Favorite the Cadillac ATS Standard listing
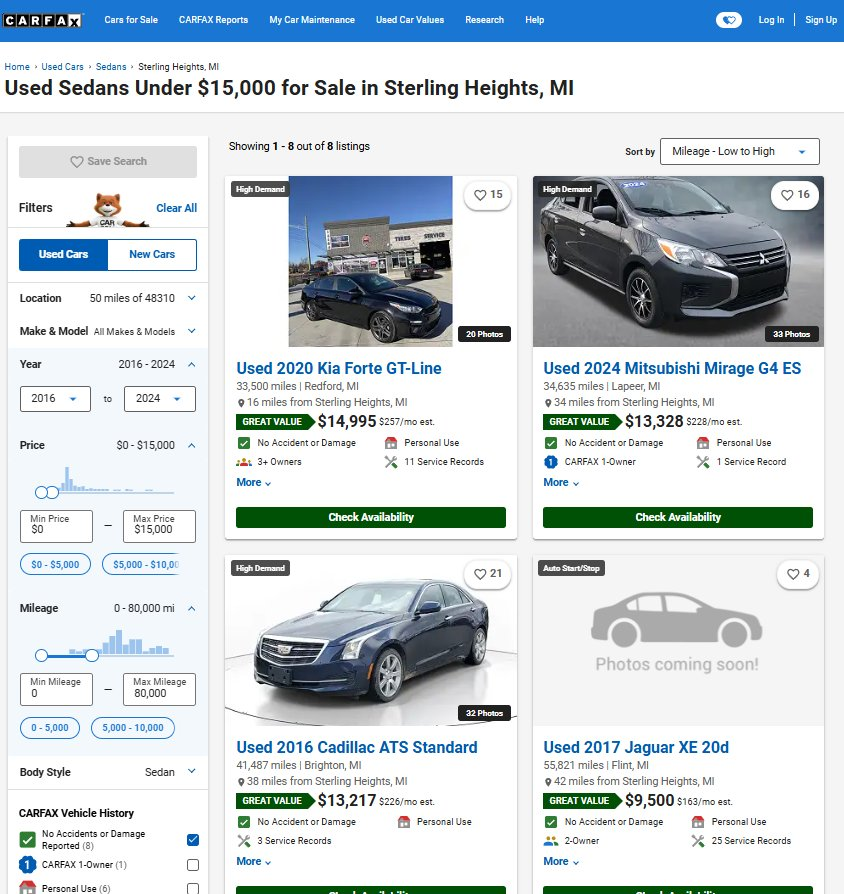 [488, 574]
